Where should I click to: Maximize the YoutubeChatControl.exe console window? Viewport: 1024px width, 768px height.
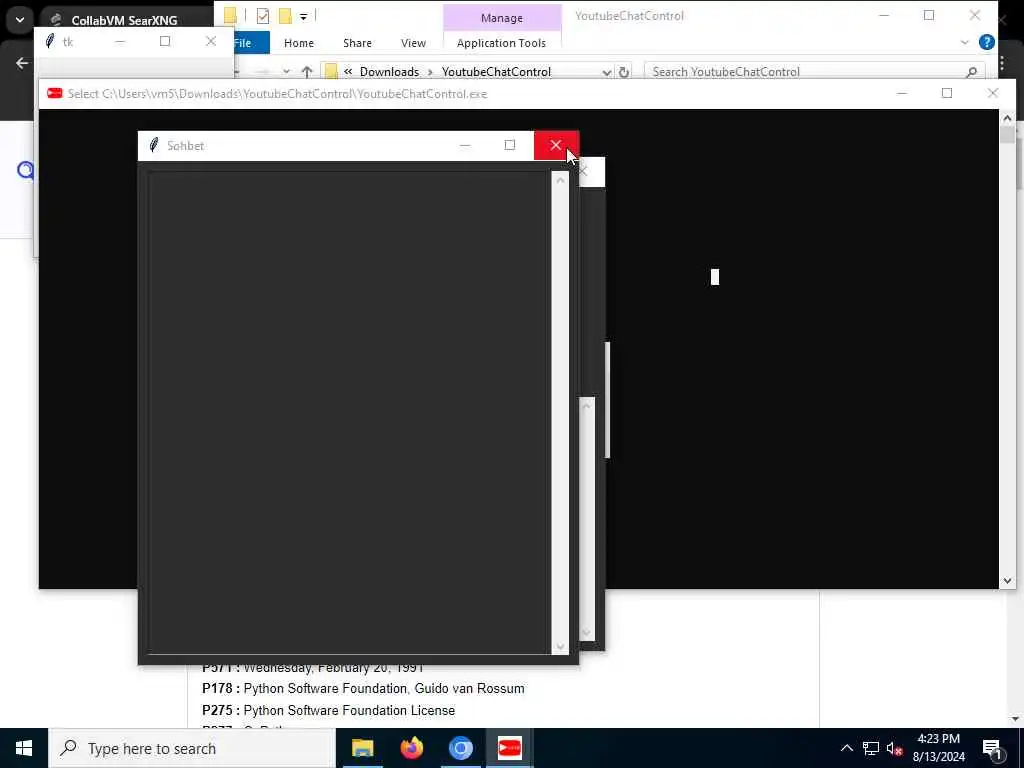(947, 93)
